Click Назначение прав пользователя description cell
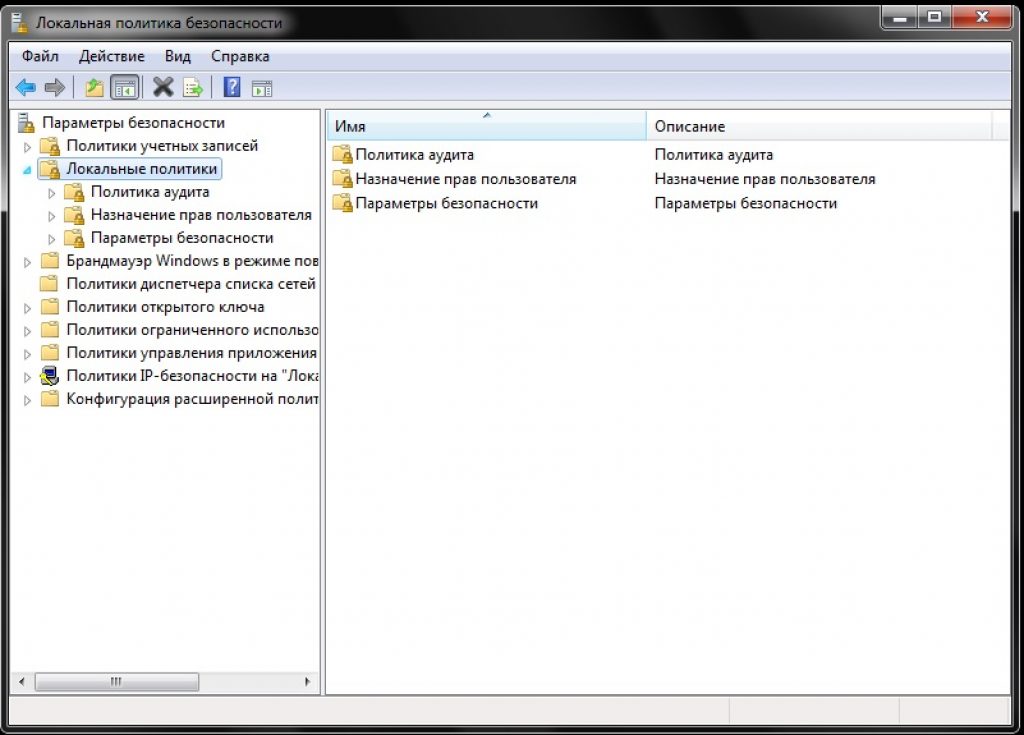1024x735 pixels. tap(765, 179)
